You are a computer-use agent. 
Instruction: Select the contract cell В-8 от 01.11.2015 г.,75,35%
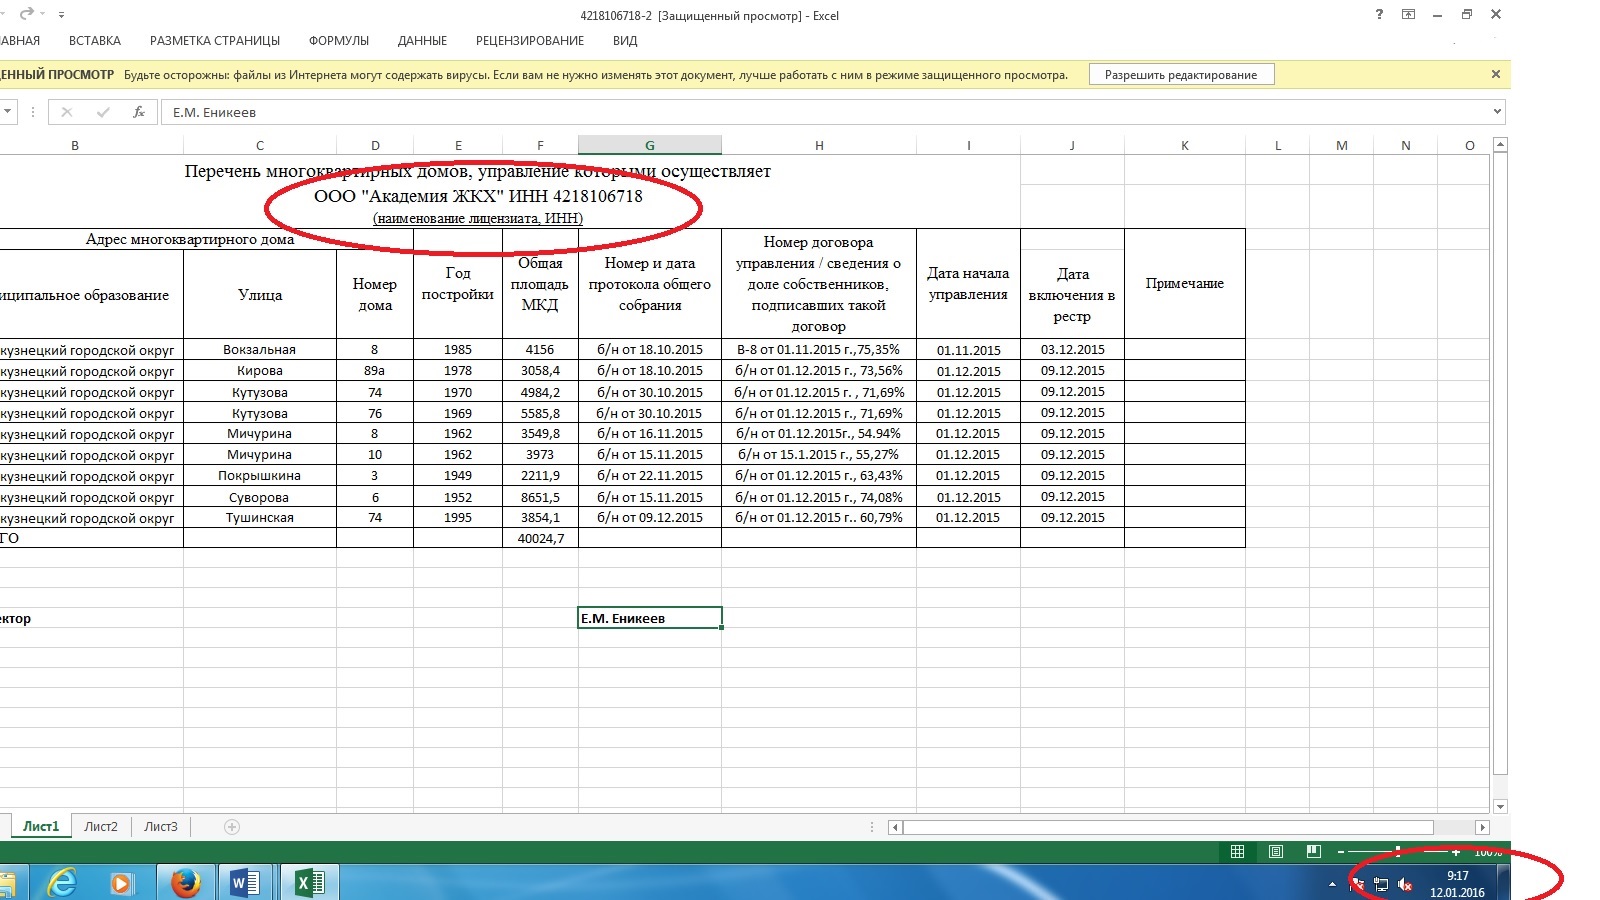819,350
